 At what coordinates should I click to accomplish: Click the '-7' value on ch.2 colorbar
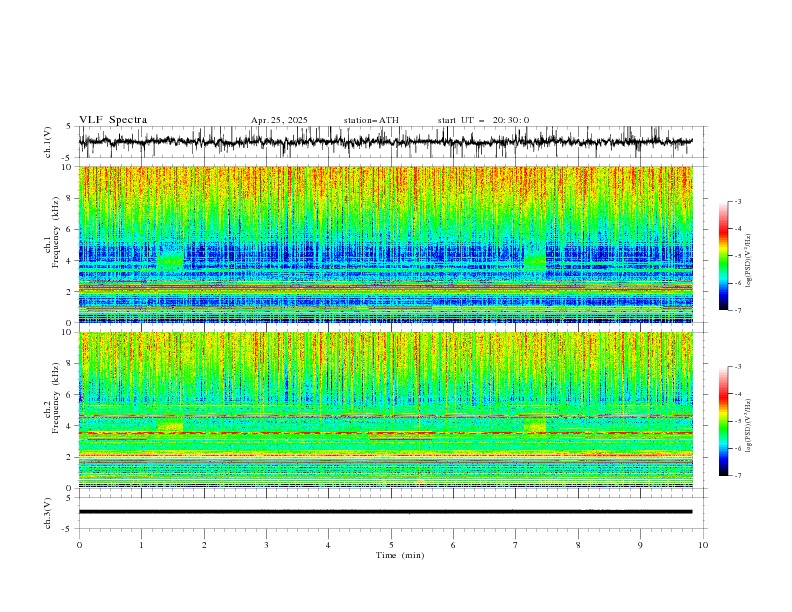737,476
